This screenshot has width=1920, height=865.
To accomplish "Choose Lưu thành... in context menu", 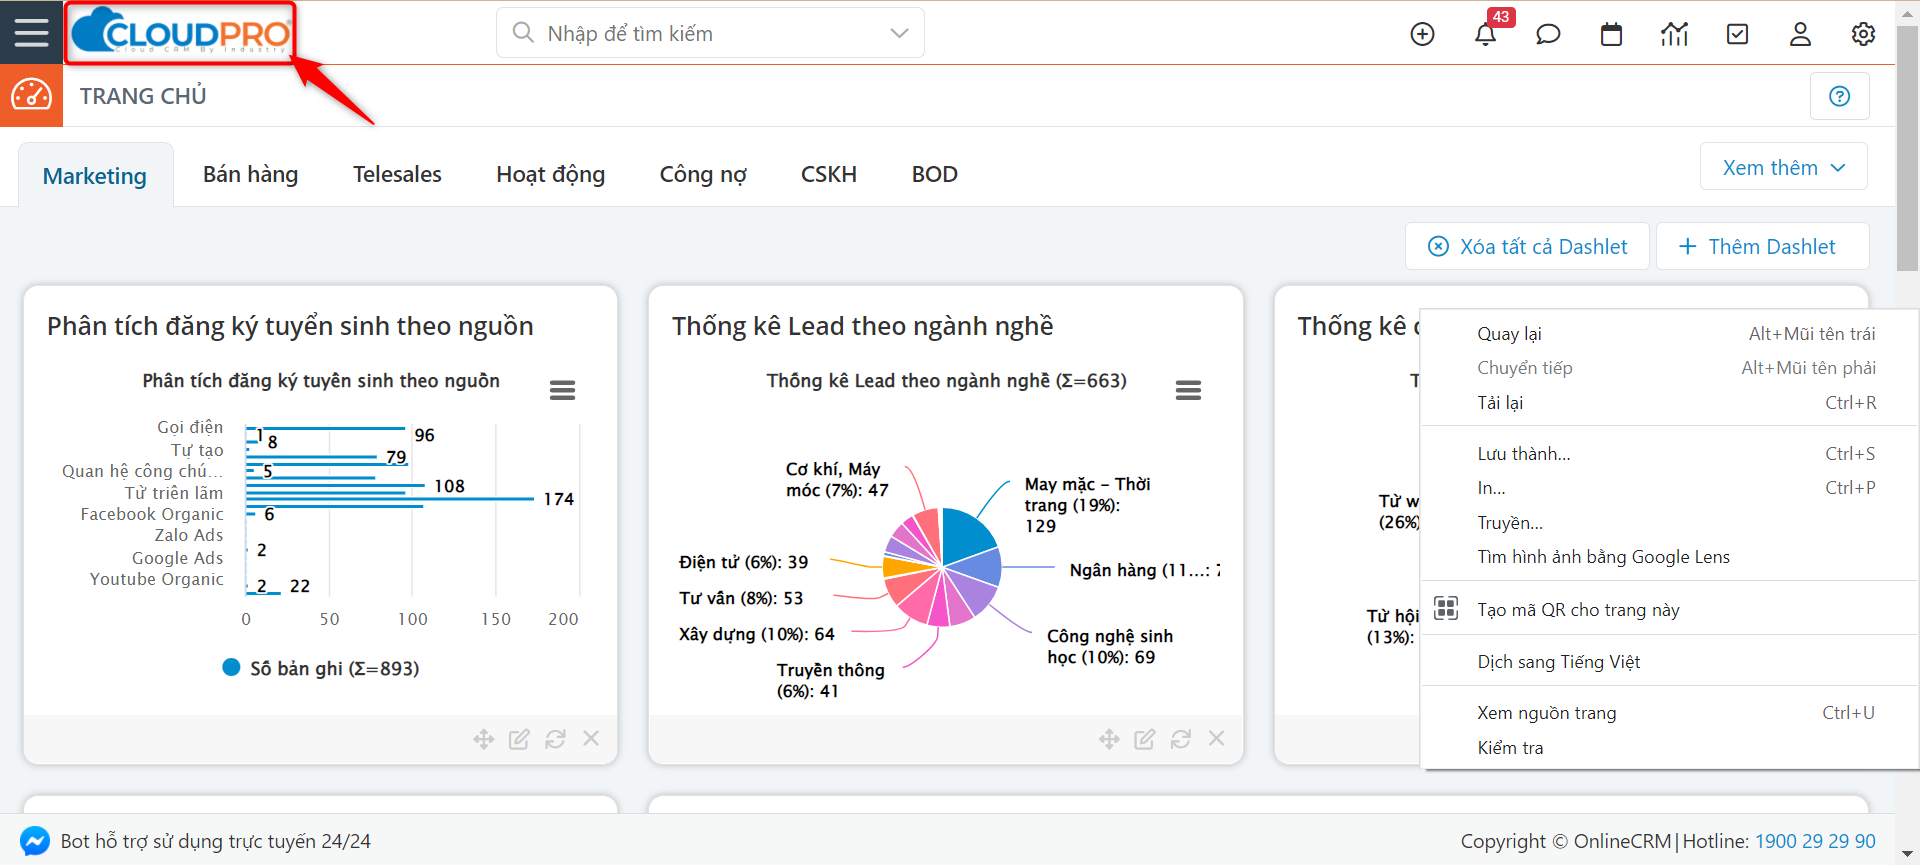I will click(x=1669, y=454).
